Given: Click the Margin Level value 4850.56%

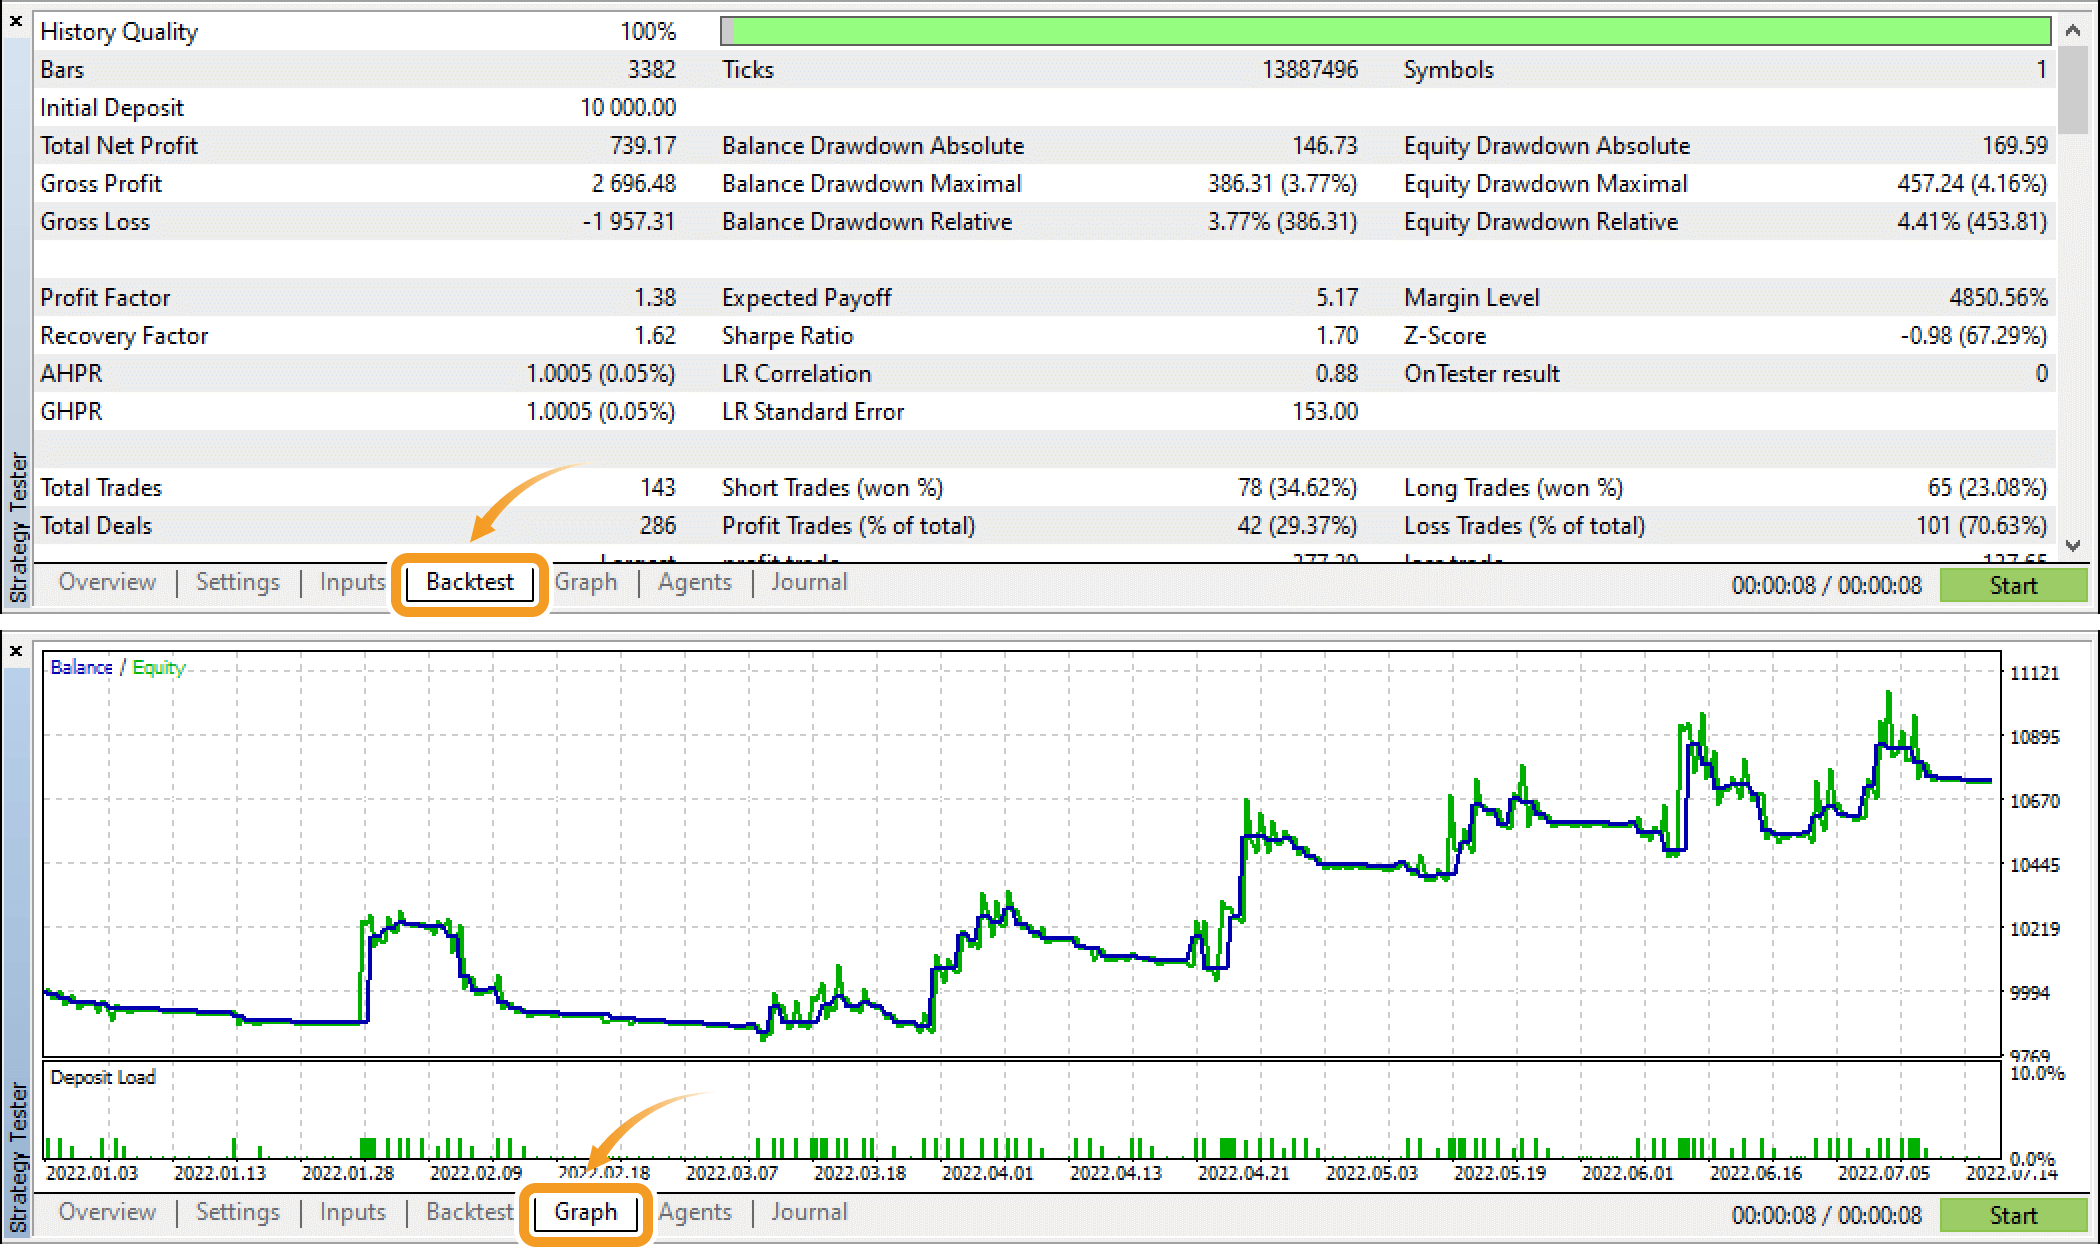Looking at the screenshot, I should (1998, 298).
